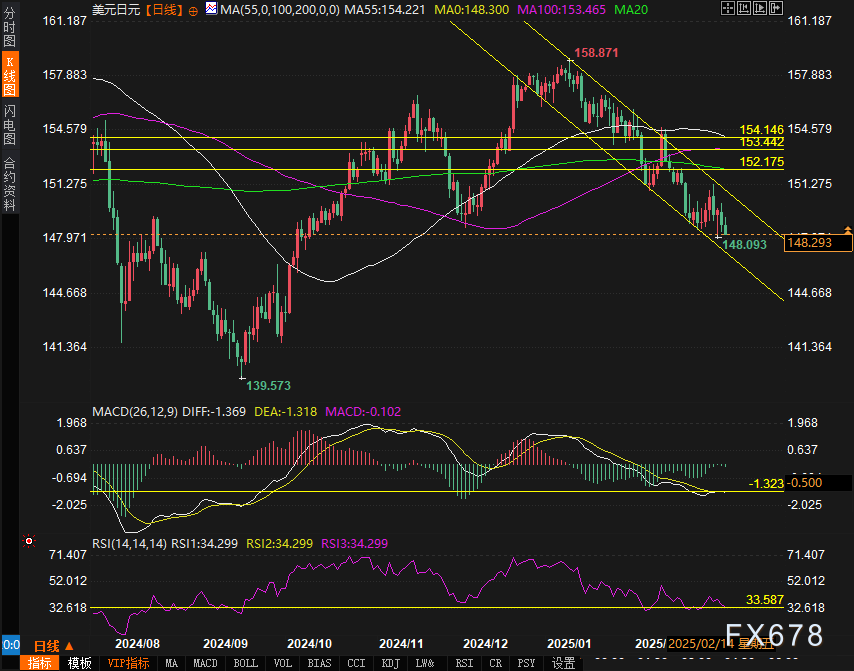
Task: Open the 闪电图 sidebar tab
Action: [x=10, y=124]
